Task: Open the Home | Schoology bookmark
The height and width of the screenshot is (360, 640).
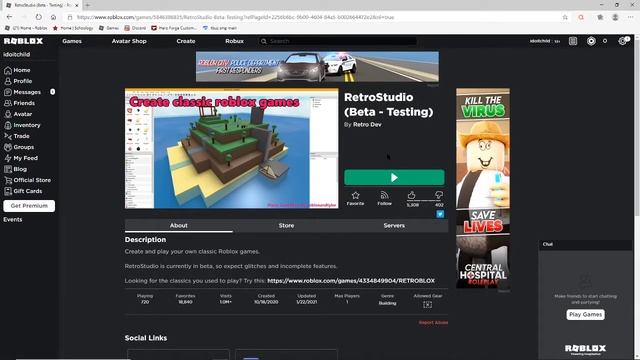Action: click(73, 28)
